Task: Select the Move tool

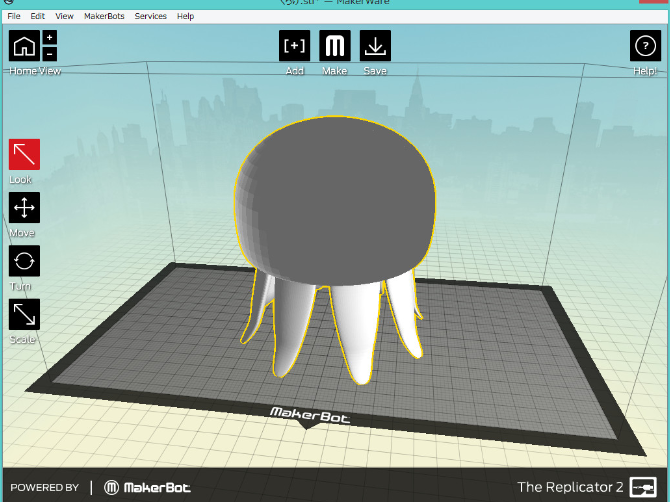Action: 24,208
